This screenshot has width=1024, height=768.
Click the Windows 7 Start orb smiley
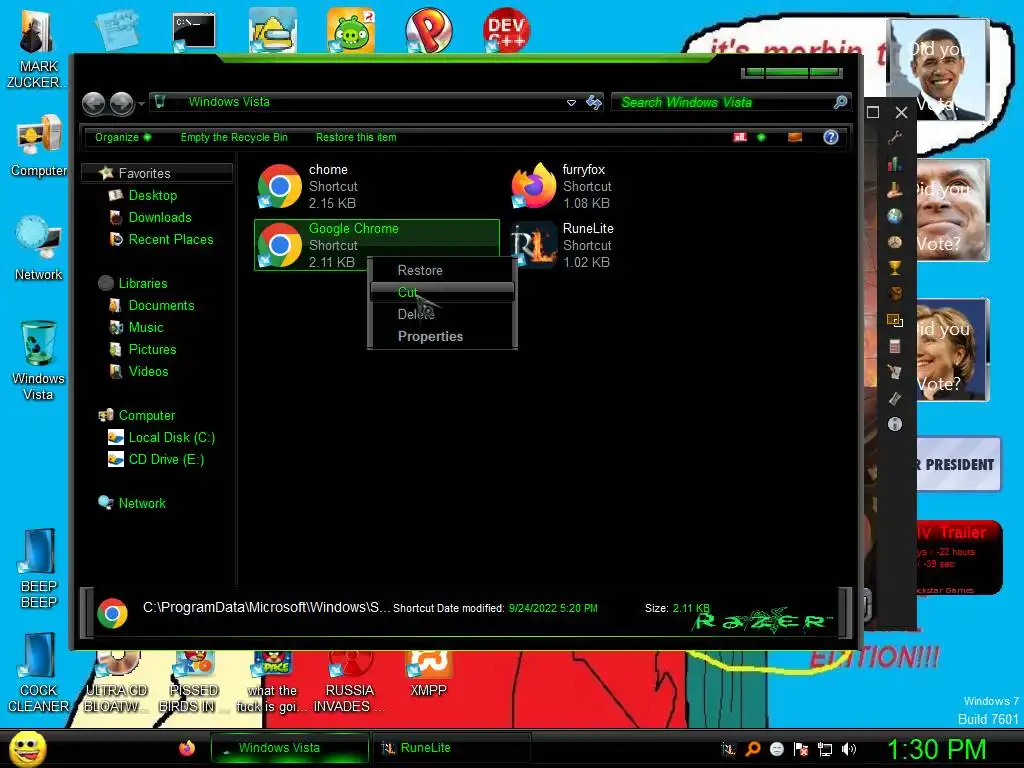[27, 748]
